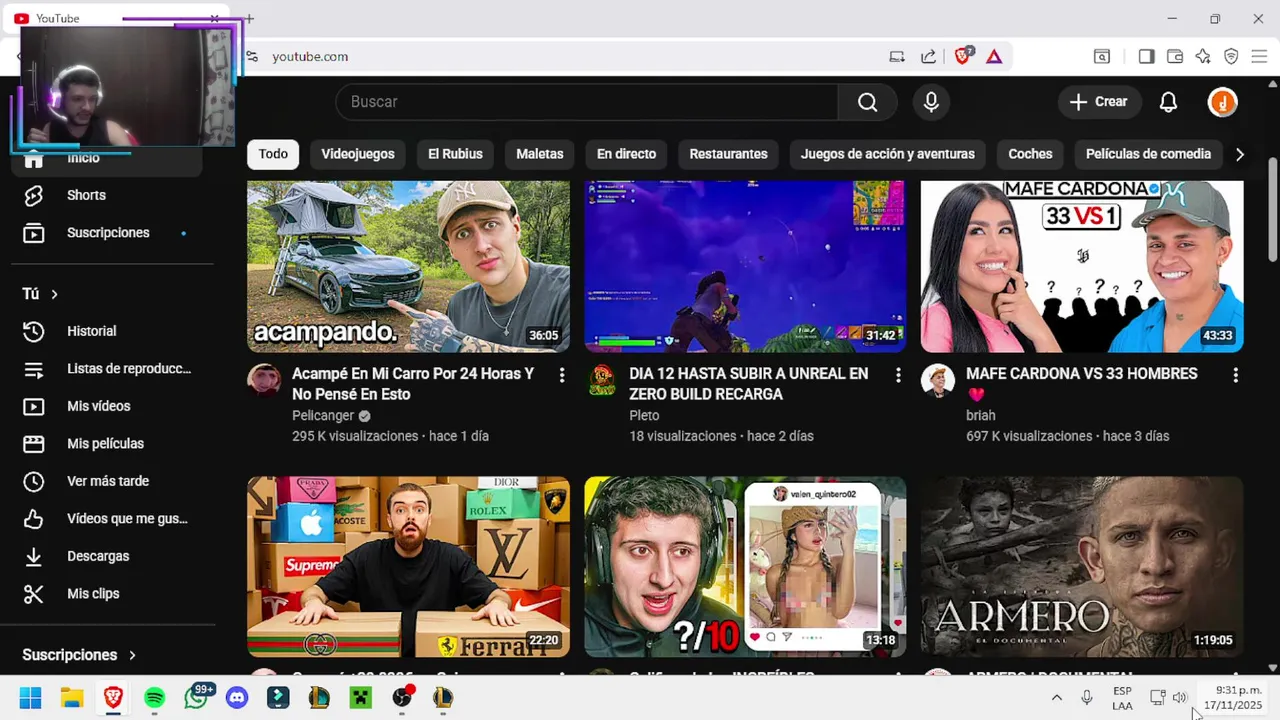Select the Maletas chip
Viewport: 1280px width, 720px height.
pos(540,154)
